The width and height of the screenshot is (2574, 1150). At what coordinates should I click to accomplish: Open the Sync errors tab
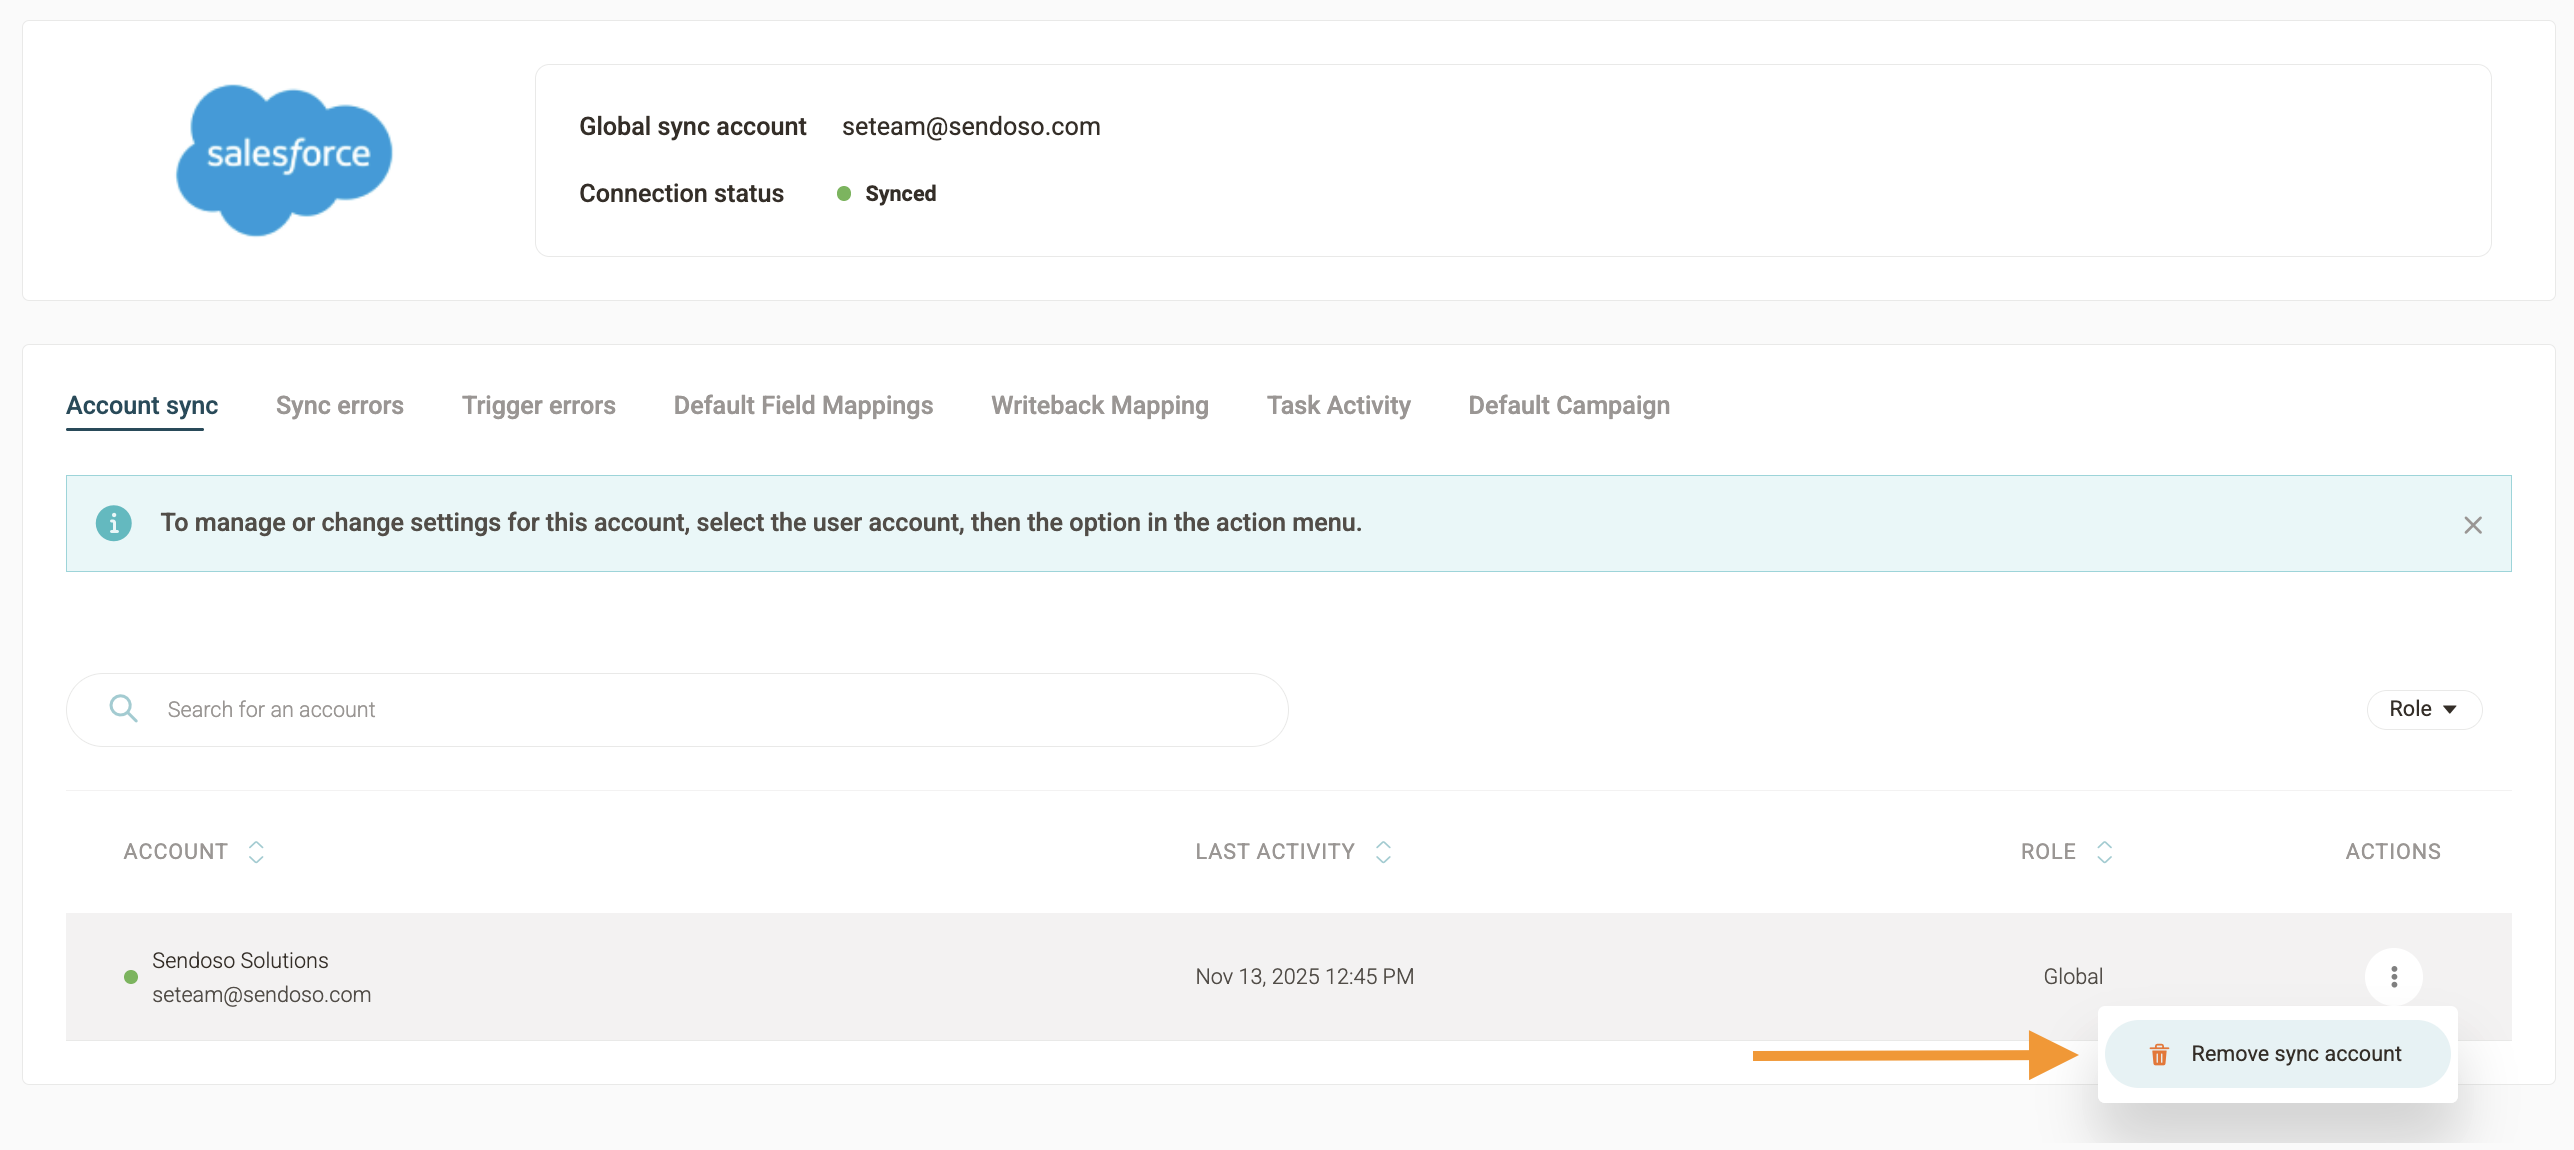[x=340, y=405]
